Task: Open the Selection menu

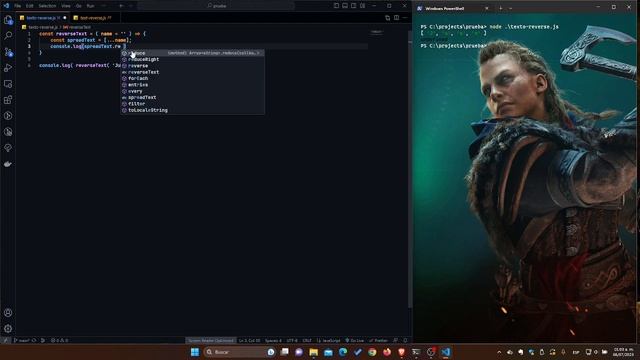Action: tap(47, 6)
